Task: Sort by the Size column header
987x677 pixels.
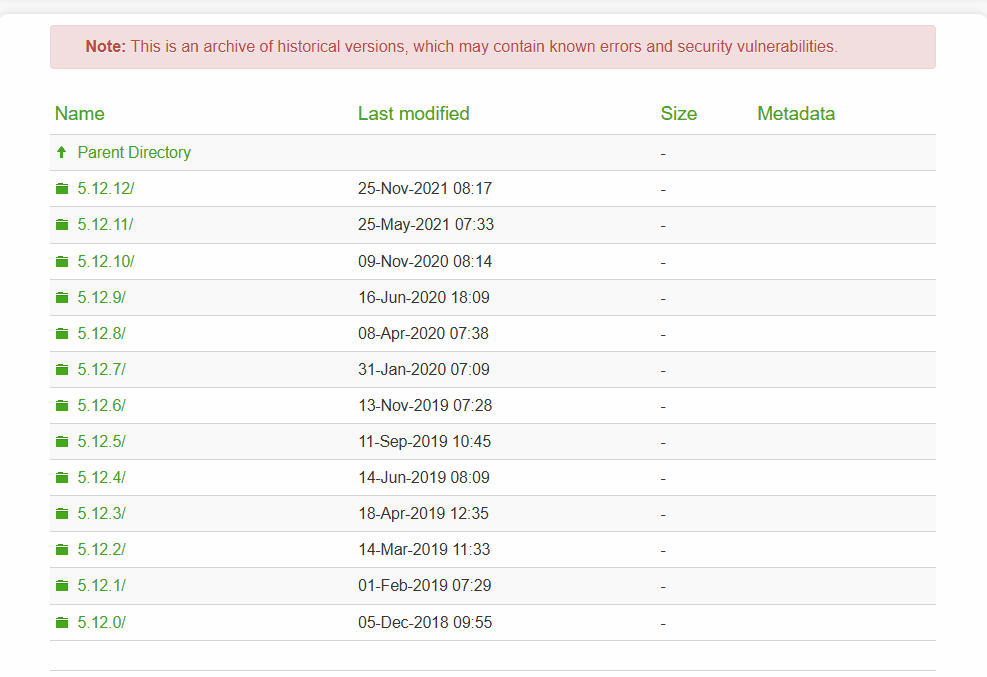Action: pos(679,114)
